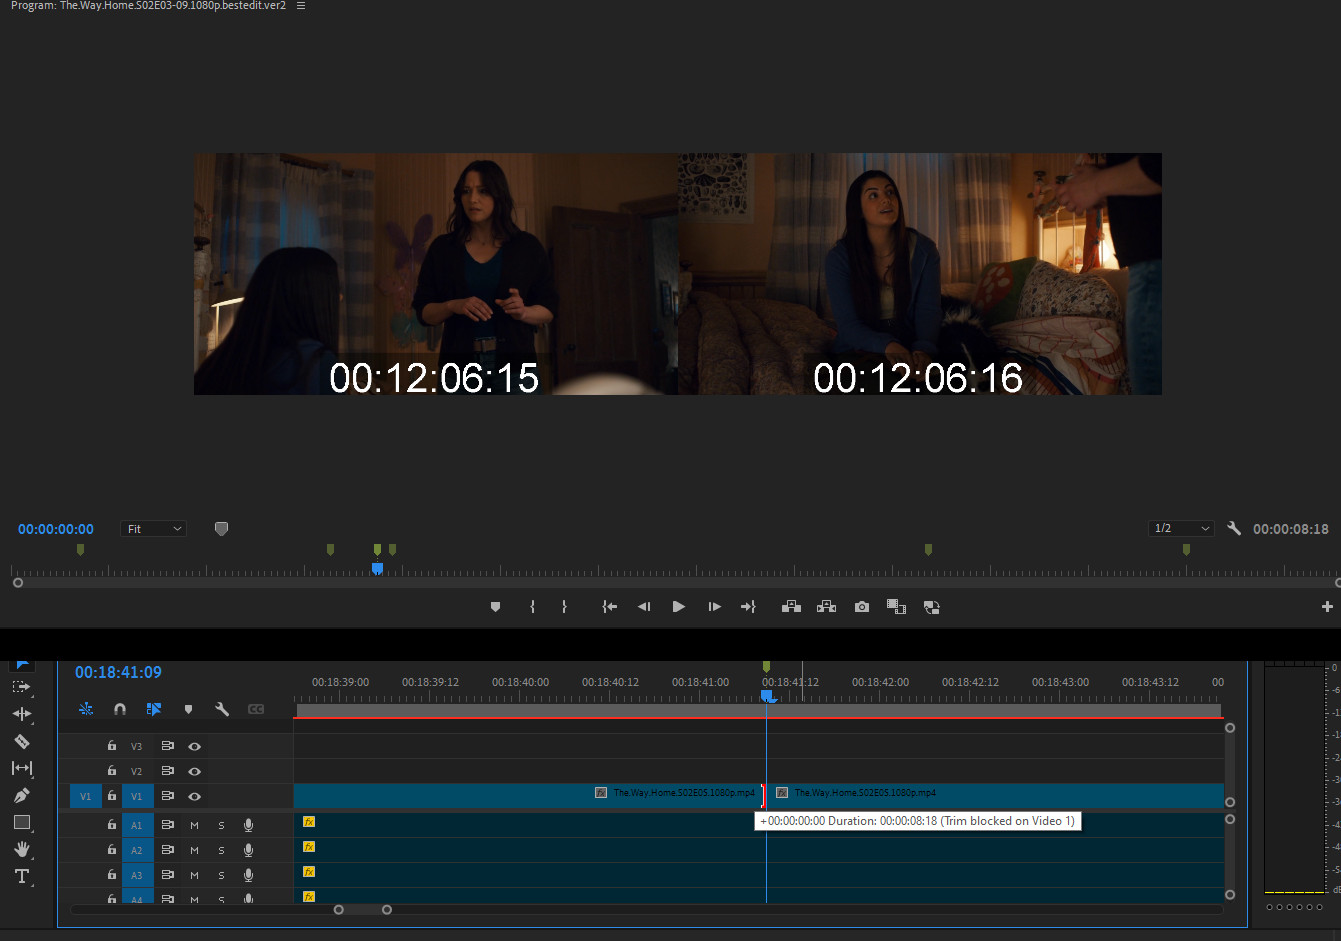Screen dimensions: 1341x941
Task: Click the Program monitor playhead
Action: click(377, 568)
